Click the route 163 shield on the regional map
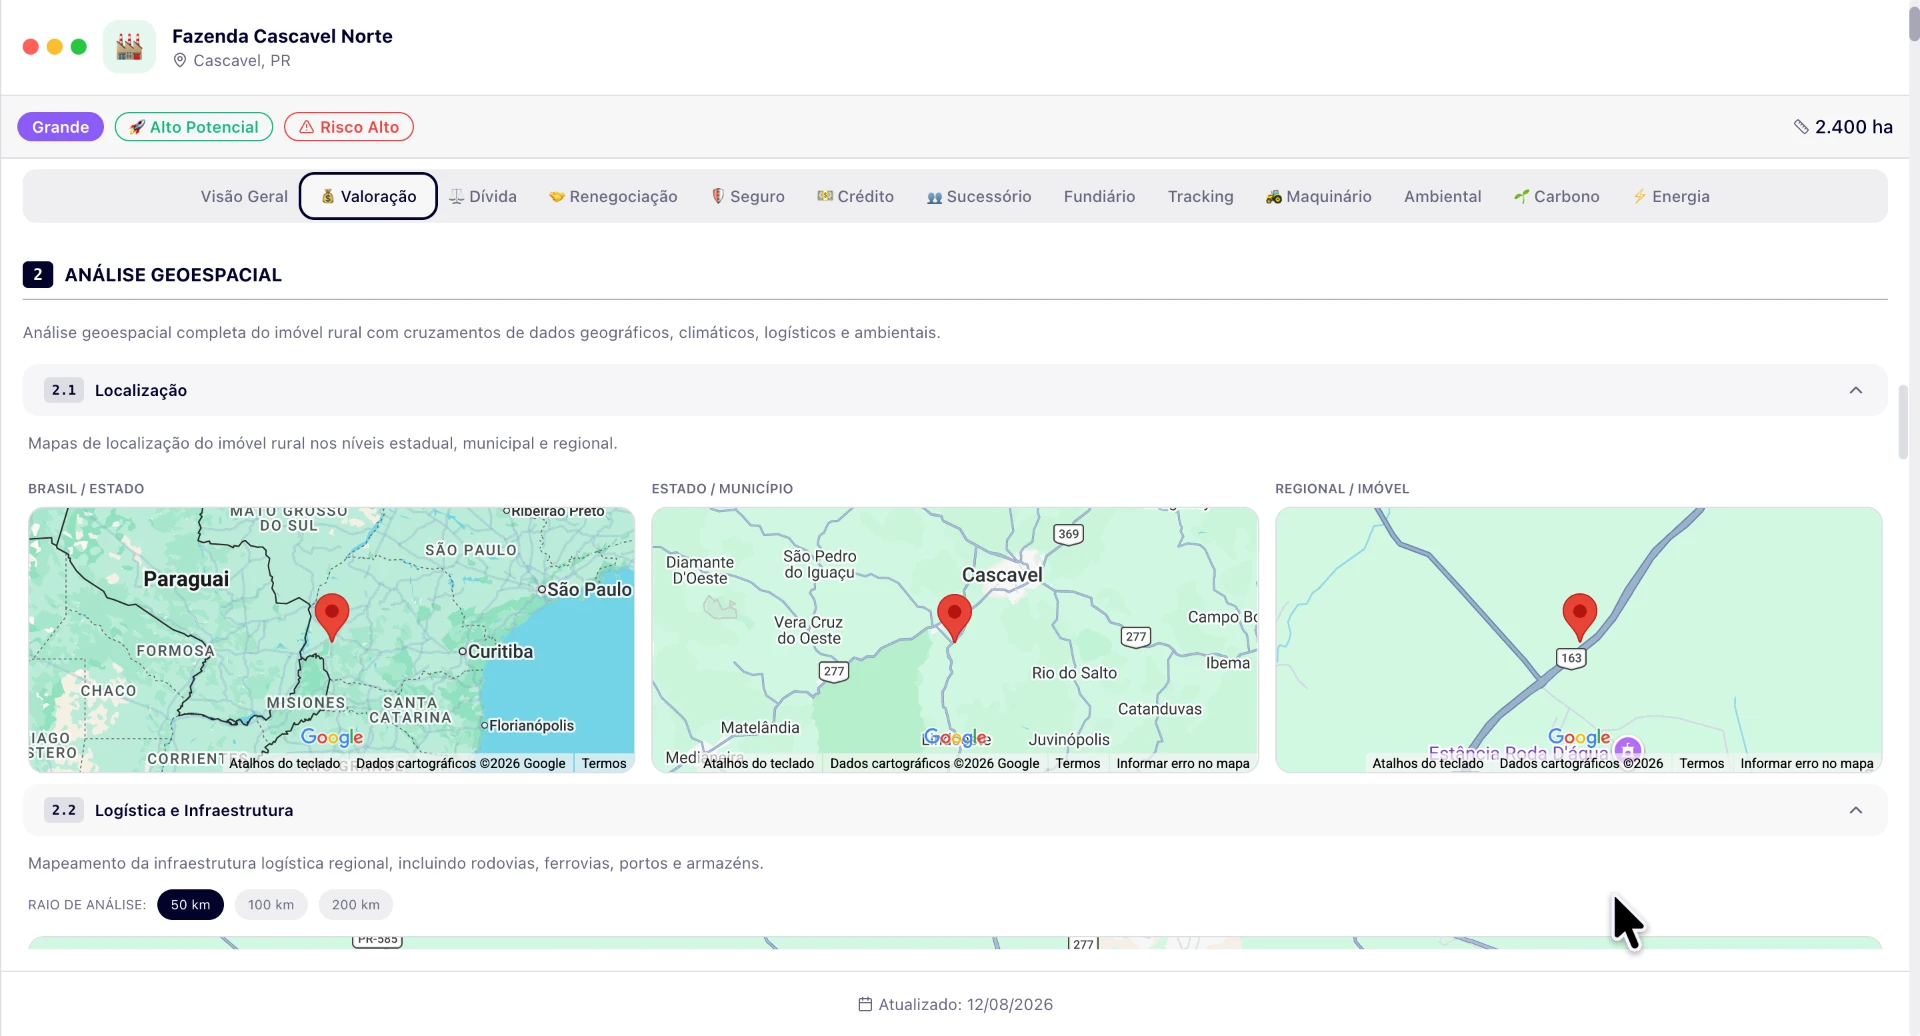Image resolution: width=1920 pixels, height=1036 pixels. pos(1572,658)
